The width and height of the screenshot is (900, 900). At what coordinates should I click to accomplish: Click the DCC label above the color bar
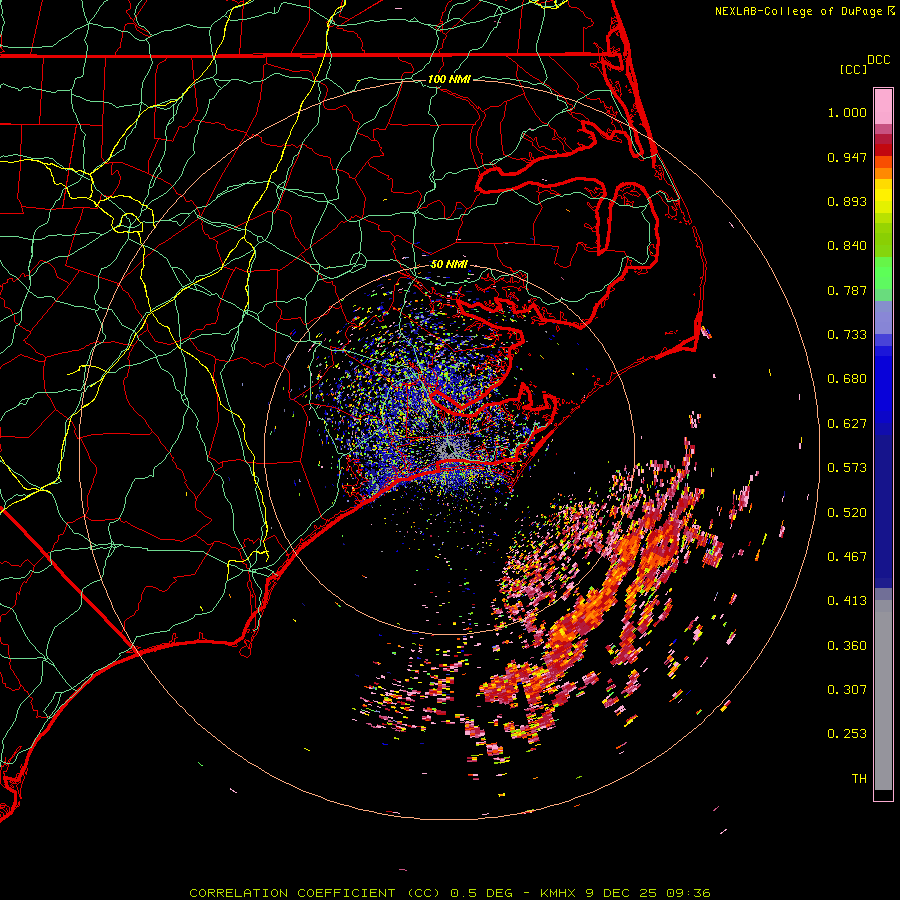tap(878, 60)
